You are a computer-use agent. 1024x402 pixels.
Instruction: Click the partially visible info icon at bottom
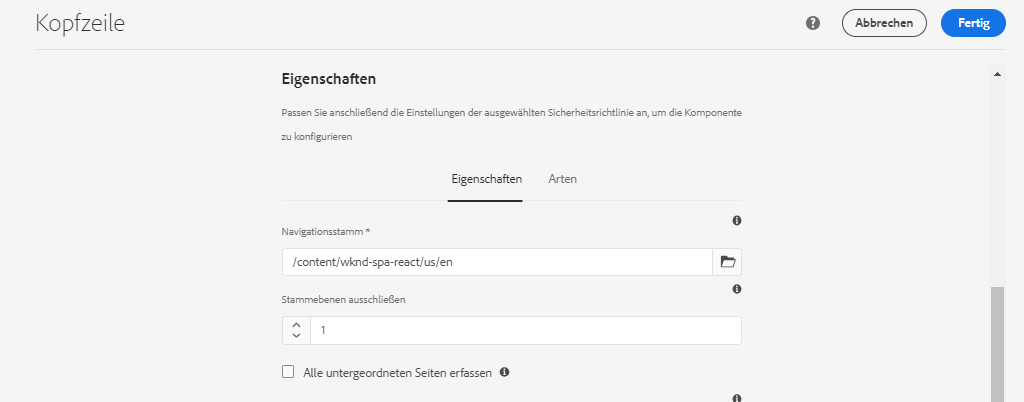click(737, 398)
